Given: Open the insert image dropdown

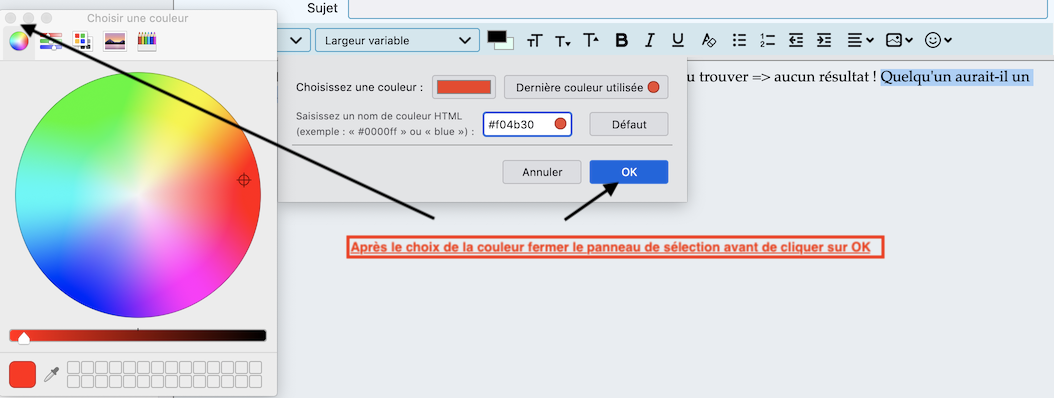Looking at the screenshot, I should (899, 40).
